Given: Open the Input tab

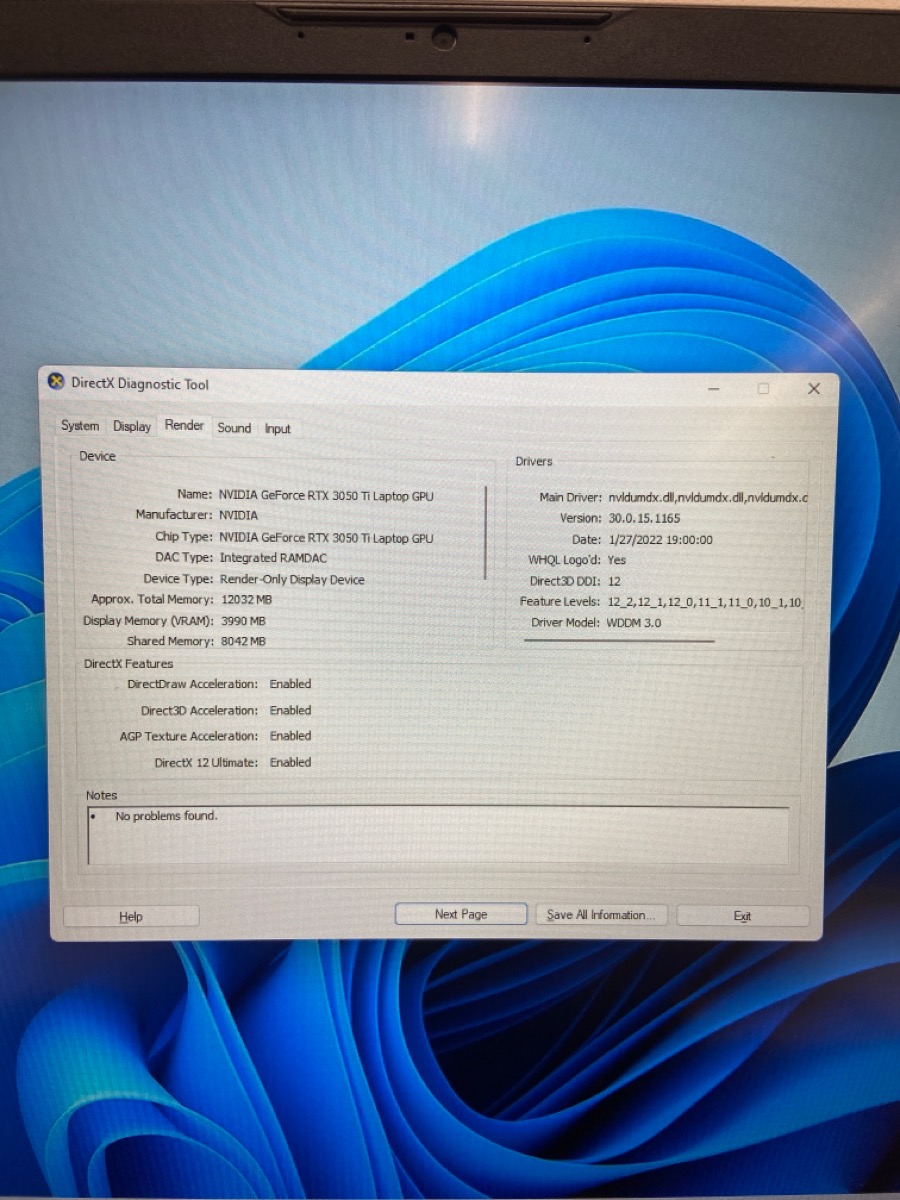Looking at the screenshot, I should [x=278, y=429].
